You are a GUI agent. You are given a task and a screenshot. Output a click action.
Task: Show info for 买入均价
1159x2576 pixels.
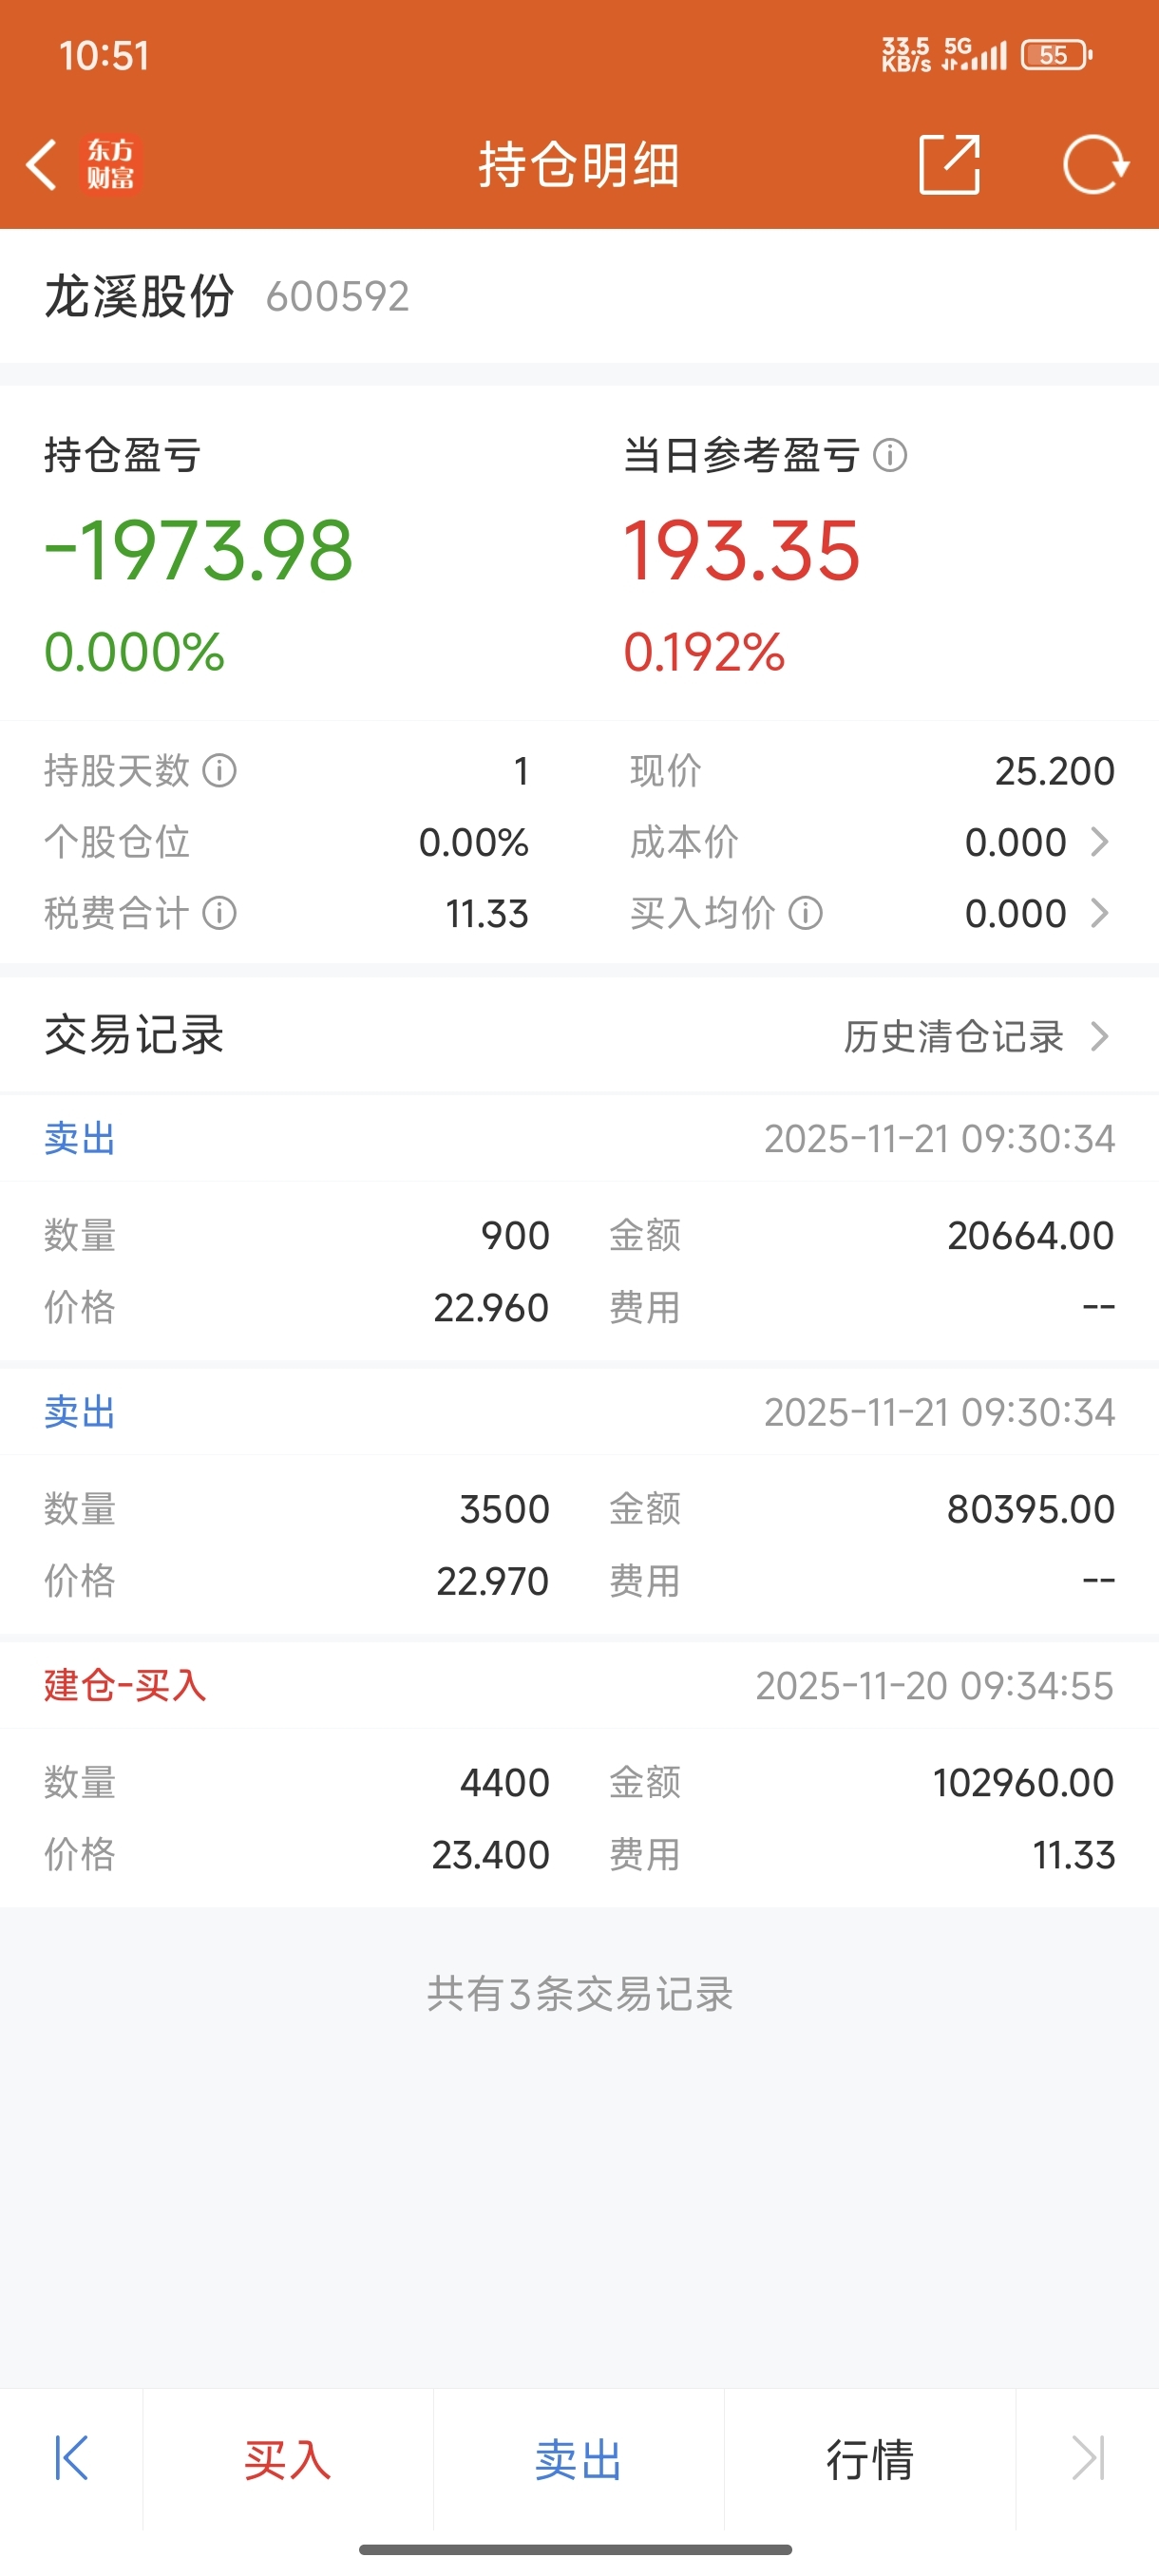click(806, 913)
